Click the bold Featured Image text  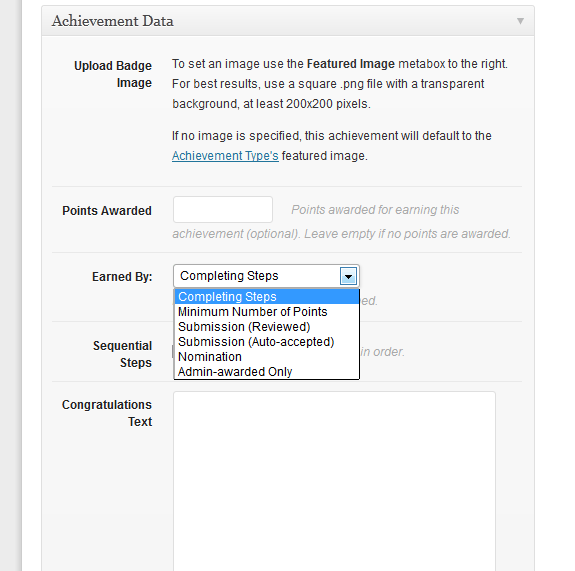tap(351, 64)
